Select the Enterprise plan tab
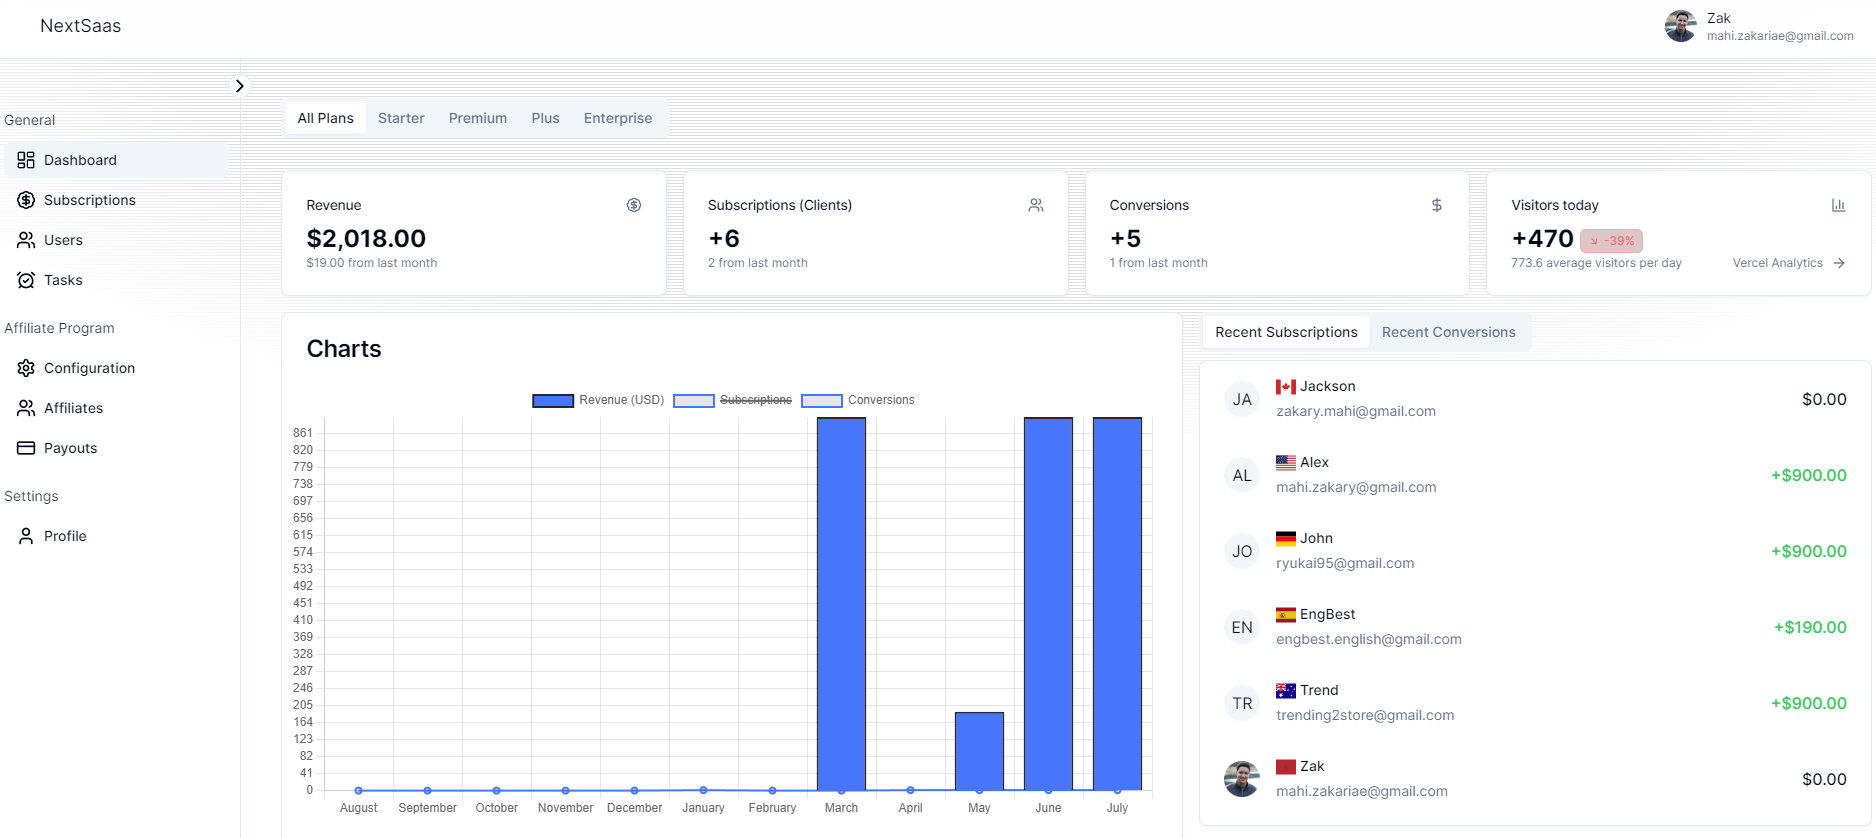Screen dimensions: 1876x838 [x=618, y=118]
